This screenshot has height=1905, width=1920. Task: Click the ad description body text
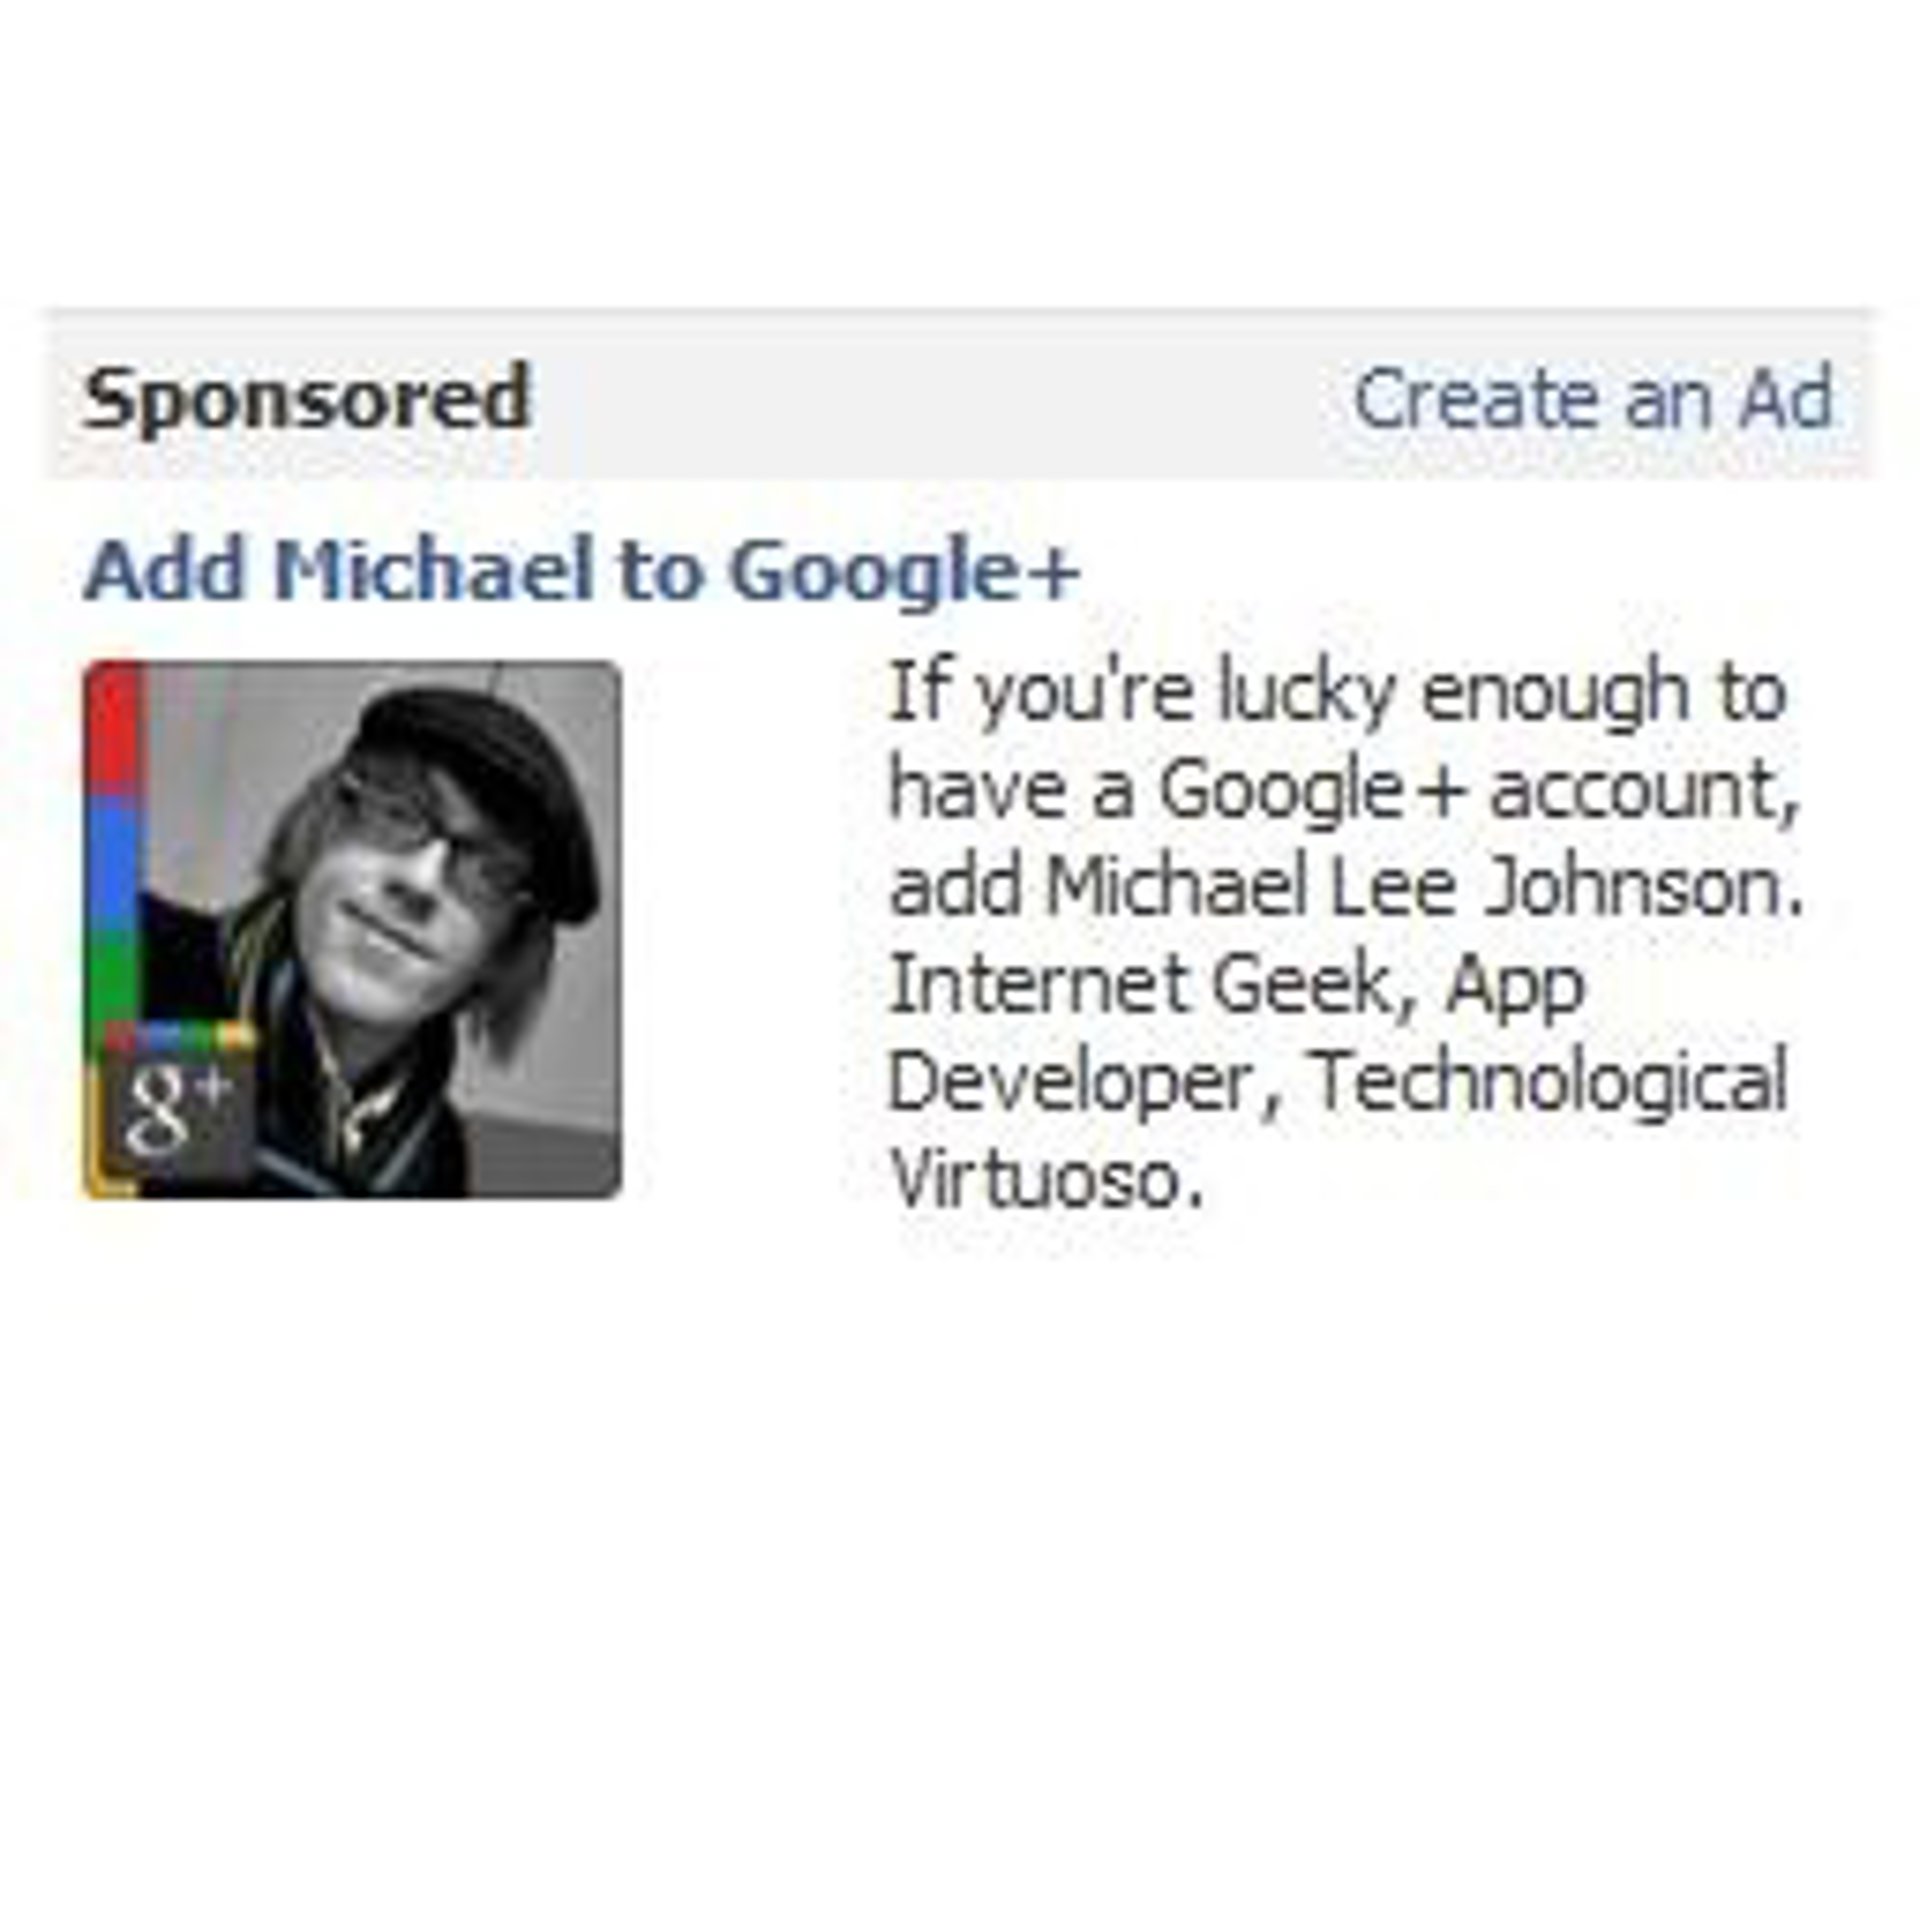tap(1345, 936)
